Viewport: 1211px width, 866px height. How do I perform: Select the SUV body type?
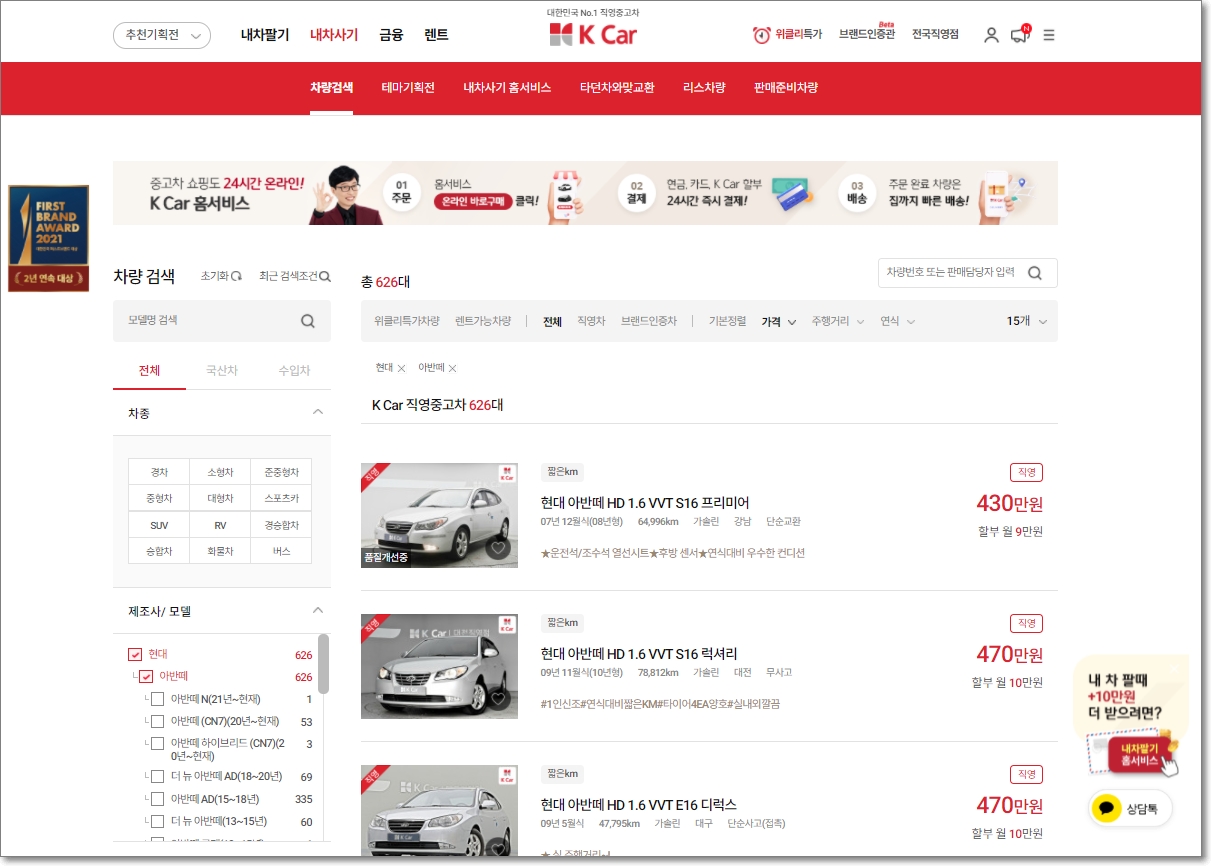click(159, 525)
